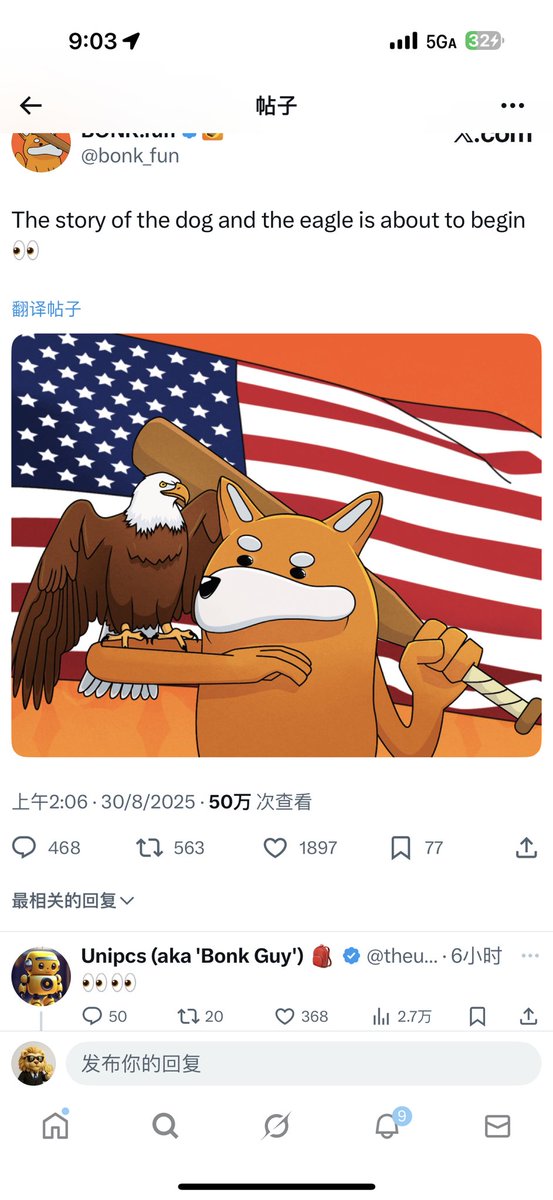
Task: Open the three-dot more options menu
Action: (x=512, y=106)
